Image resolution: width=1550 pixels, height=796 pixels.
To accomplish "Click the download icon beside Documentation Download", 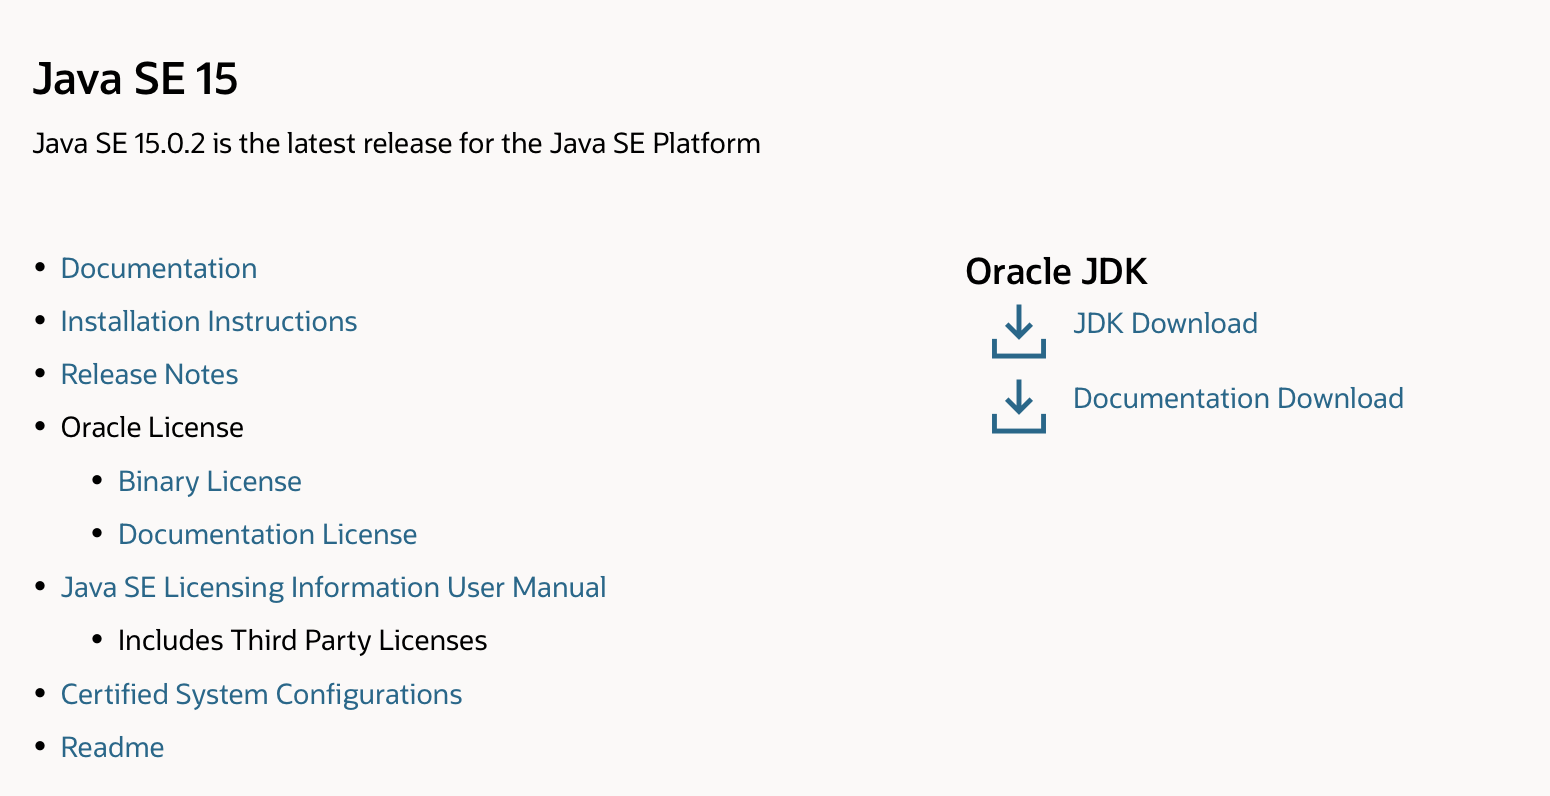I will pyautogui.click(x=1018, y=406).
